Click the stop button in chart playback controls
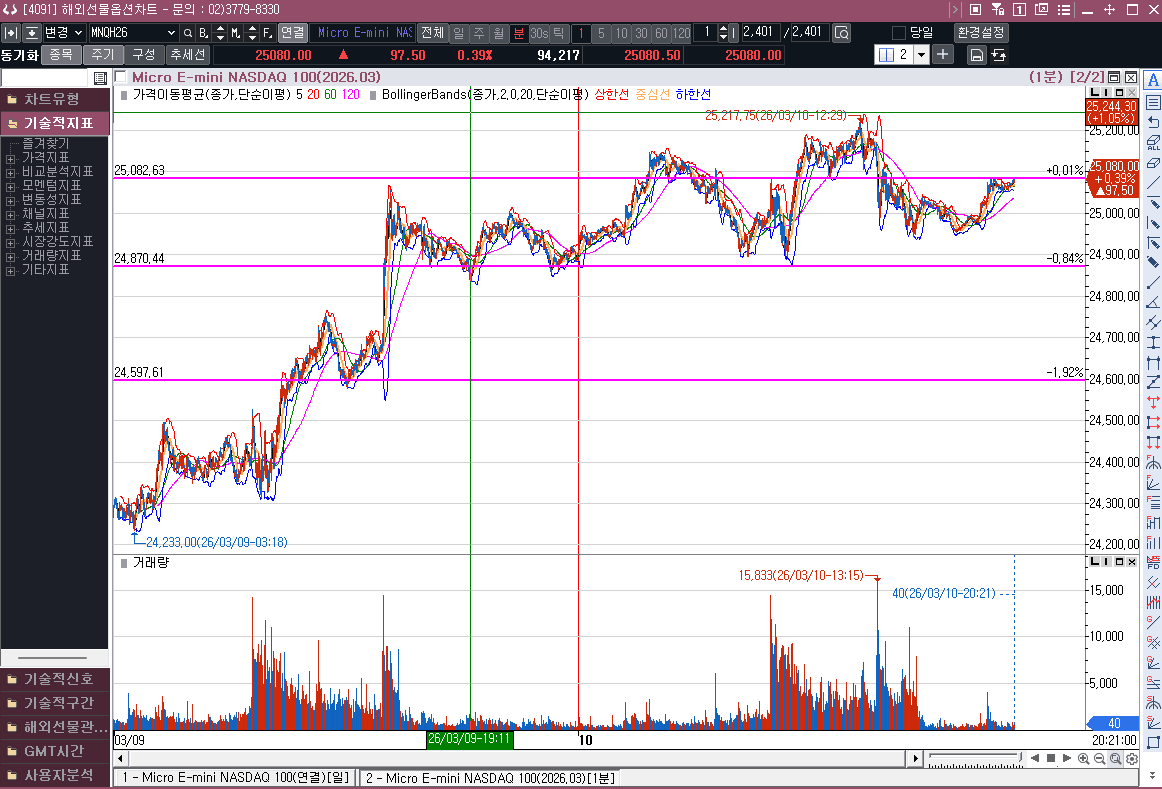 coord(1051,759)
